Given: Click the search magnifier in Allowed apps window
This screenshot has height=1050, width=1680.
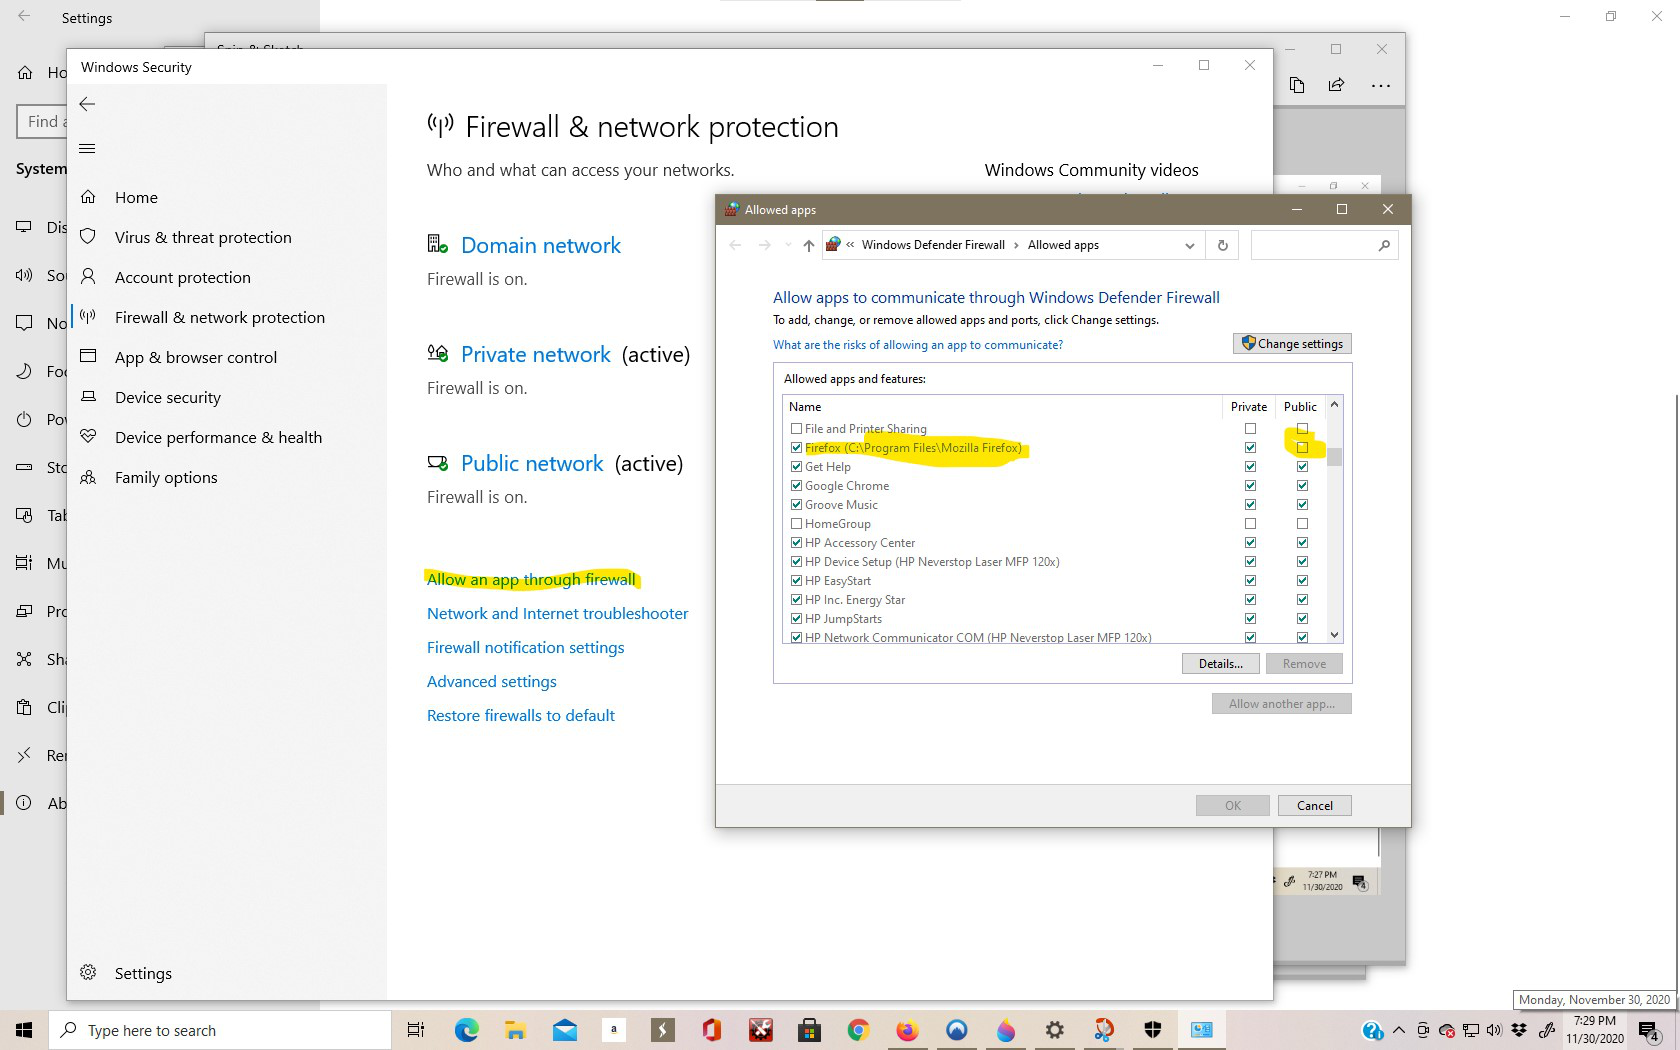Looking at the screenshot, I should (x=1384, y=245).
